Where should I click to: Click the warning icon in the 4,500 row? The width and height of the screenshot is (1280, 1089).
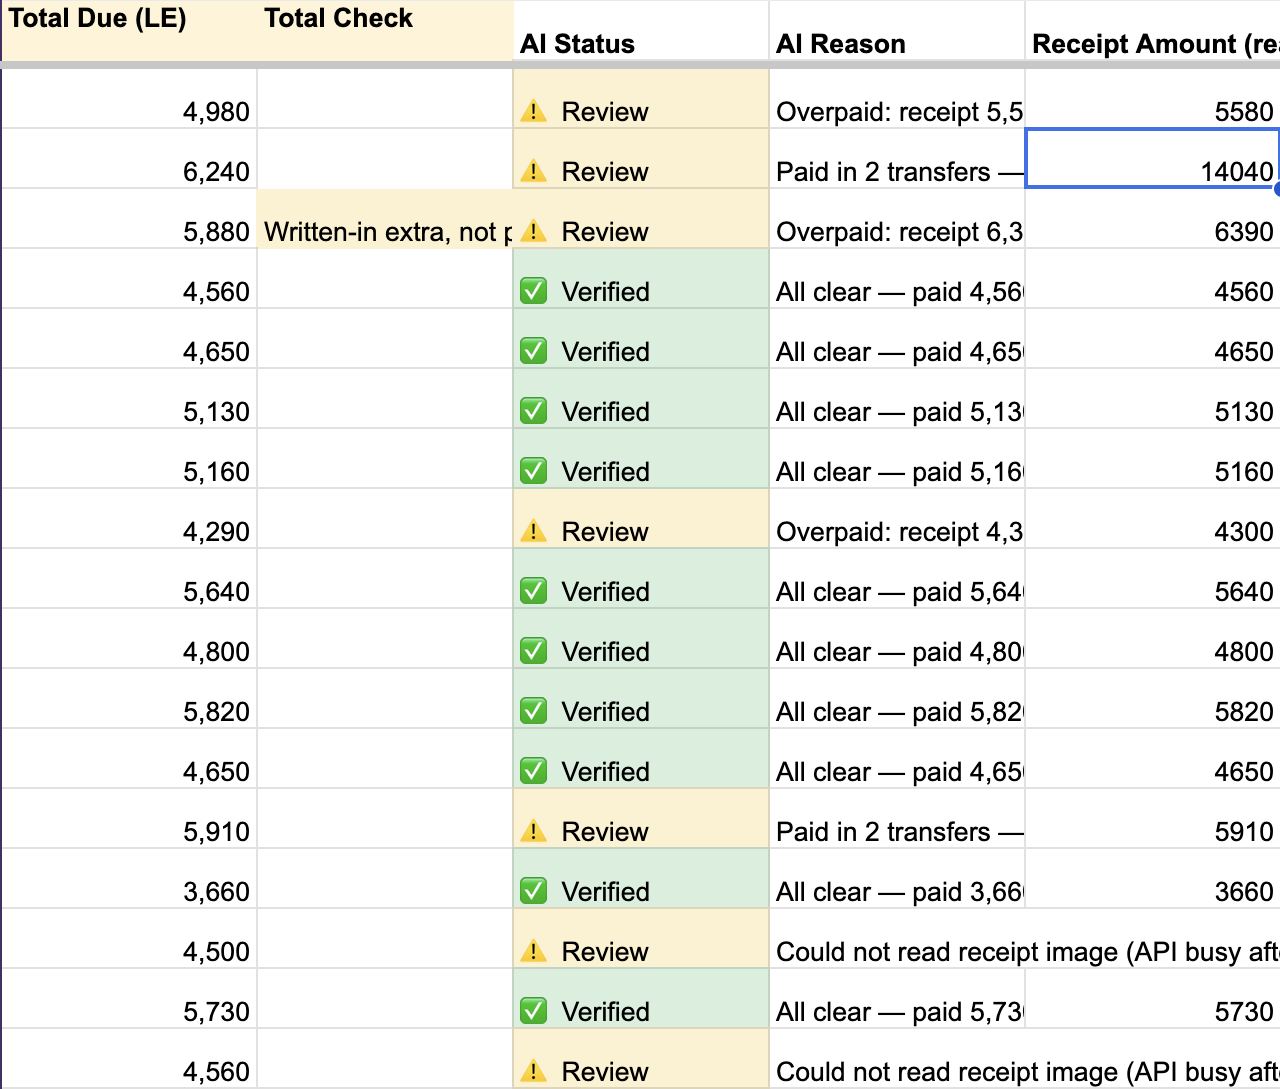(534, 951)
